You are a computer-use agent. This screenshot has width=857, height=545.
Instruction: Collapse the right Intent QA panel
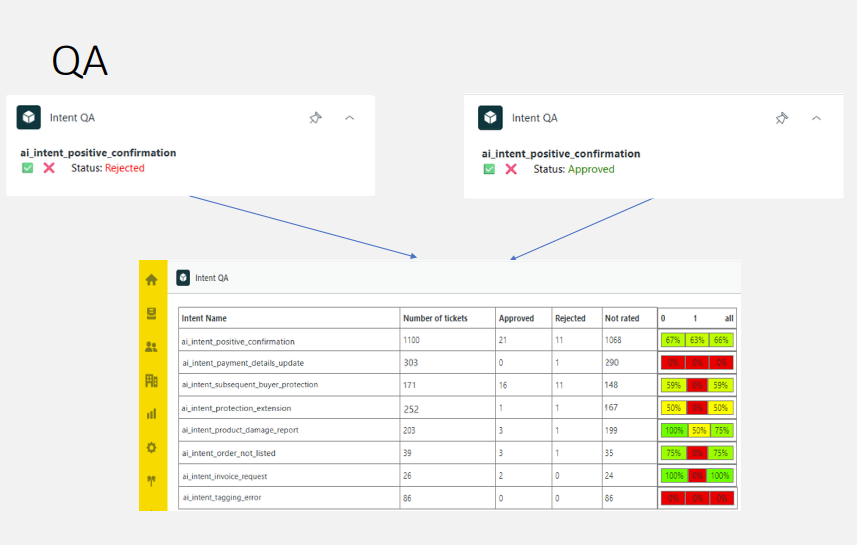pyautogui.click(x=816, y=118)
